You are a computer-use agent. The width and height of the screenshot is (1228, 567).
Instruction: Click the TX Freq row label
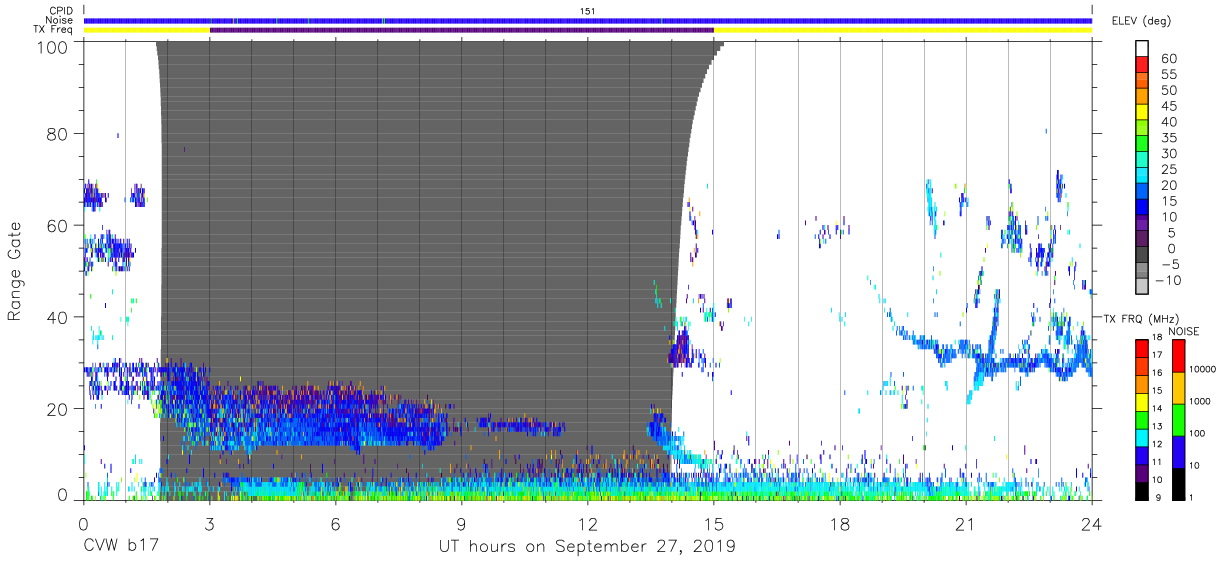[53, 30]
